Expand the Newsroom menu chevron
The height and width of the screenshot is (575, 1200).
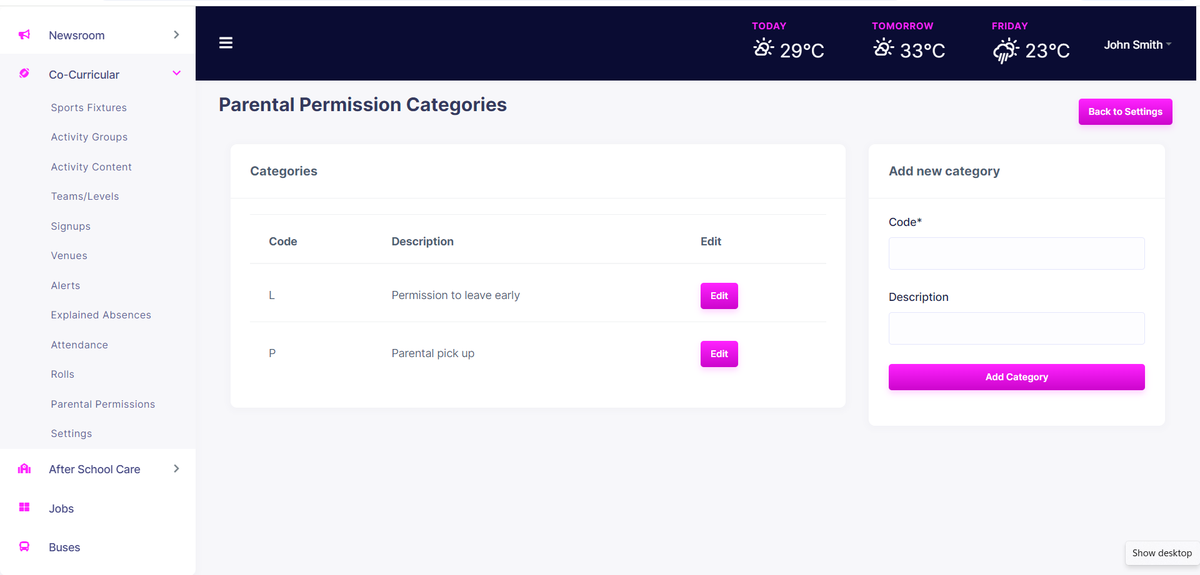[176, 35]
